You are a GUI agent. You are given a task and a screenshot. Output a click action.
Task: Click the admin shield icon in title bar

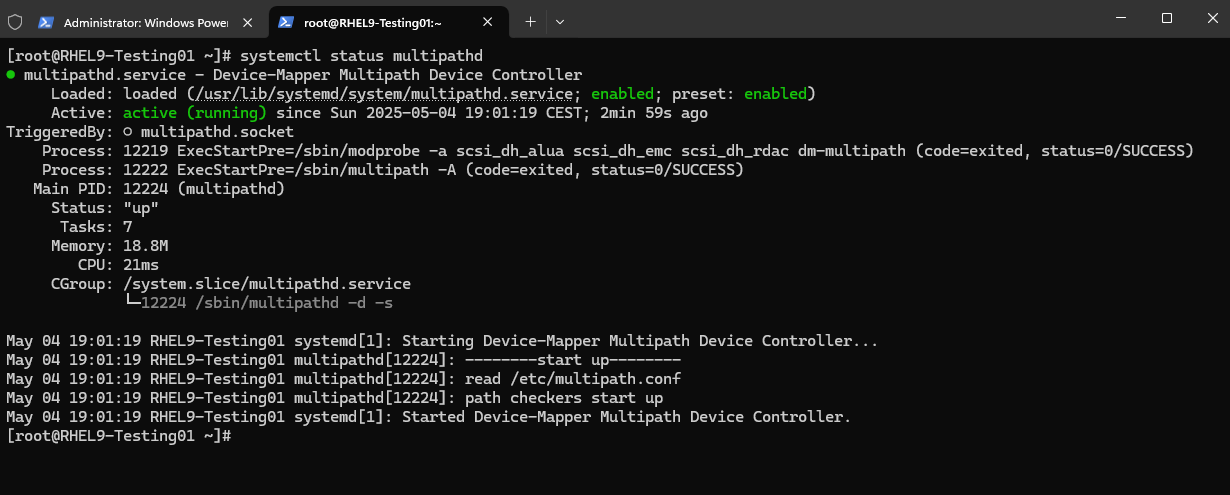(14, 21)
